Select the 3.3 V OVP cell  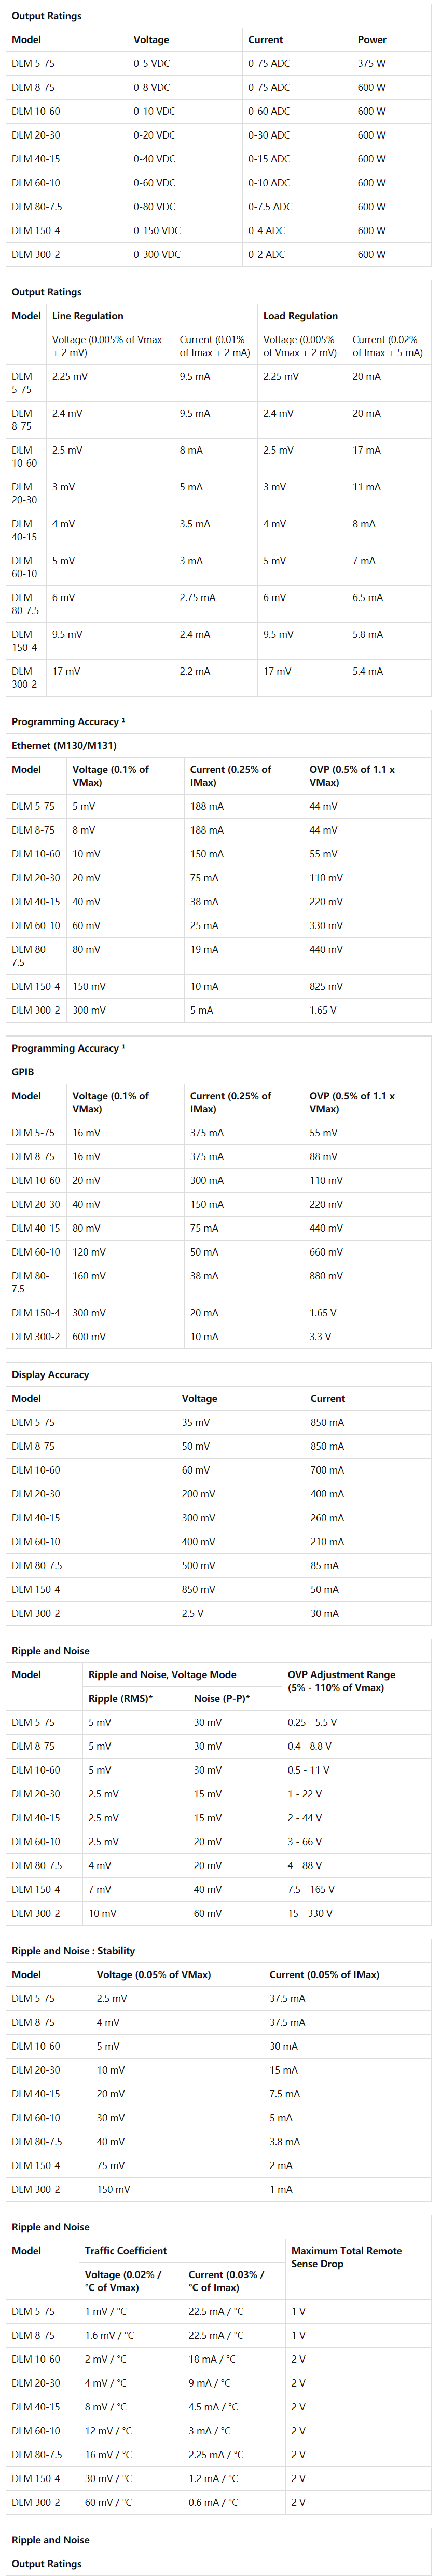point(321,1337)
